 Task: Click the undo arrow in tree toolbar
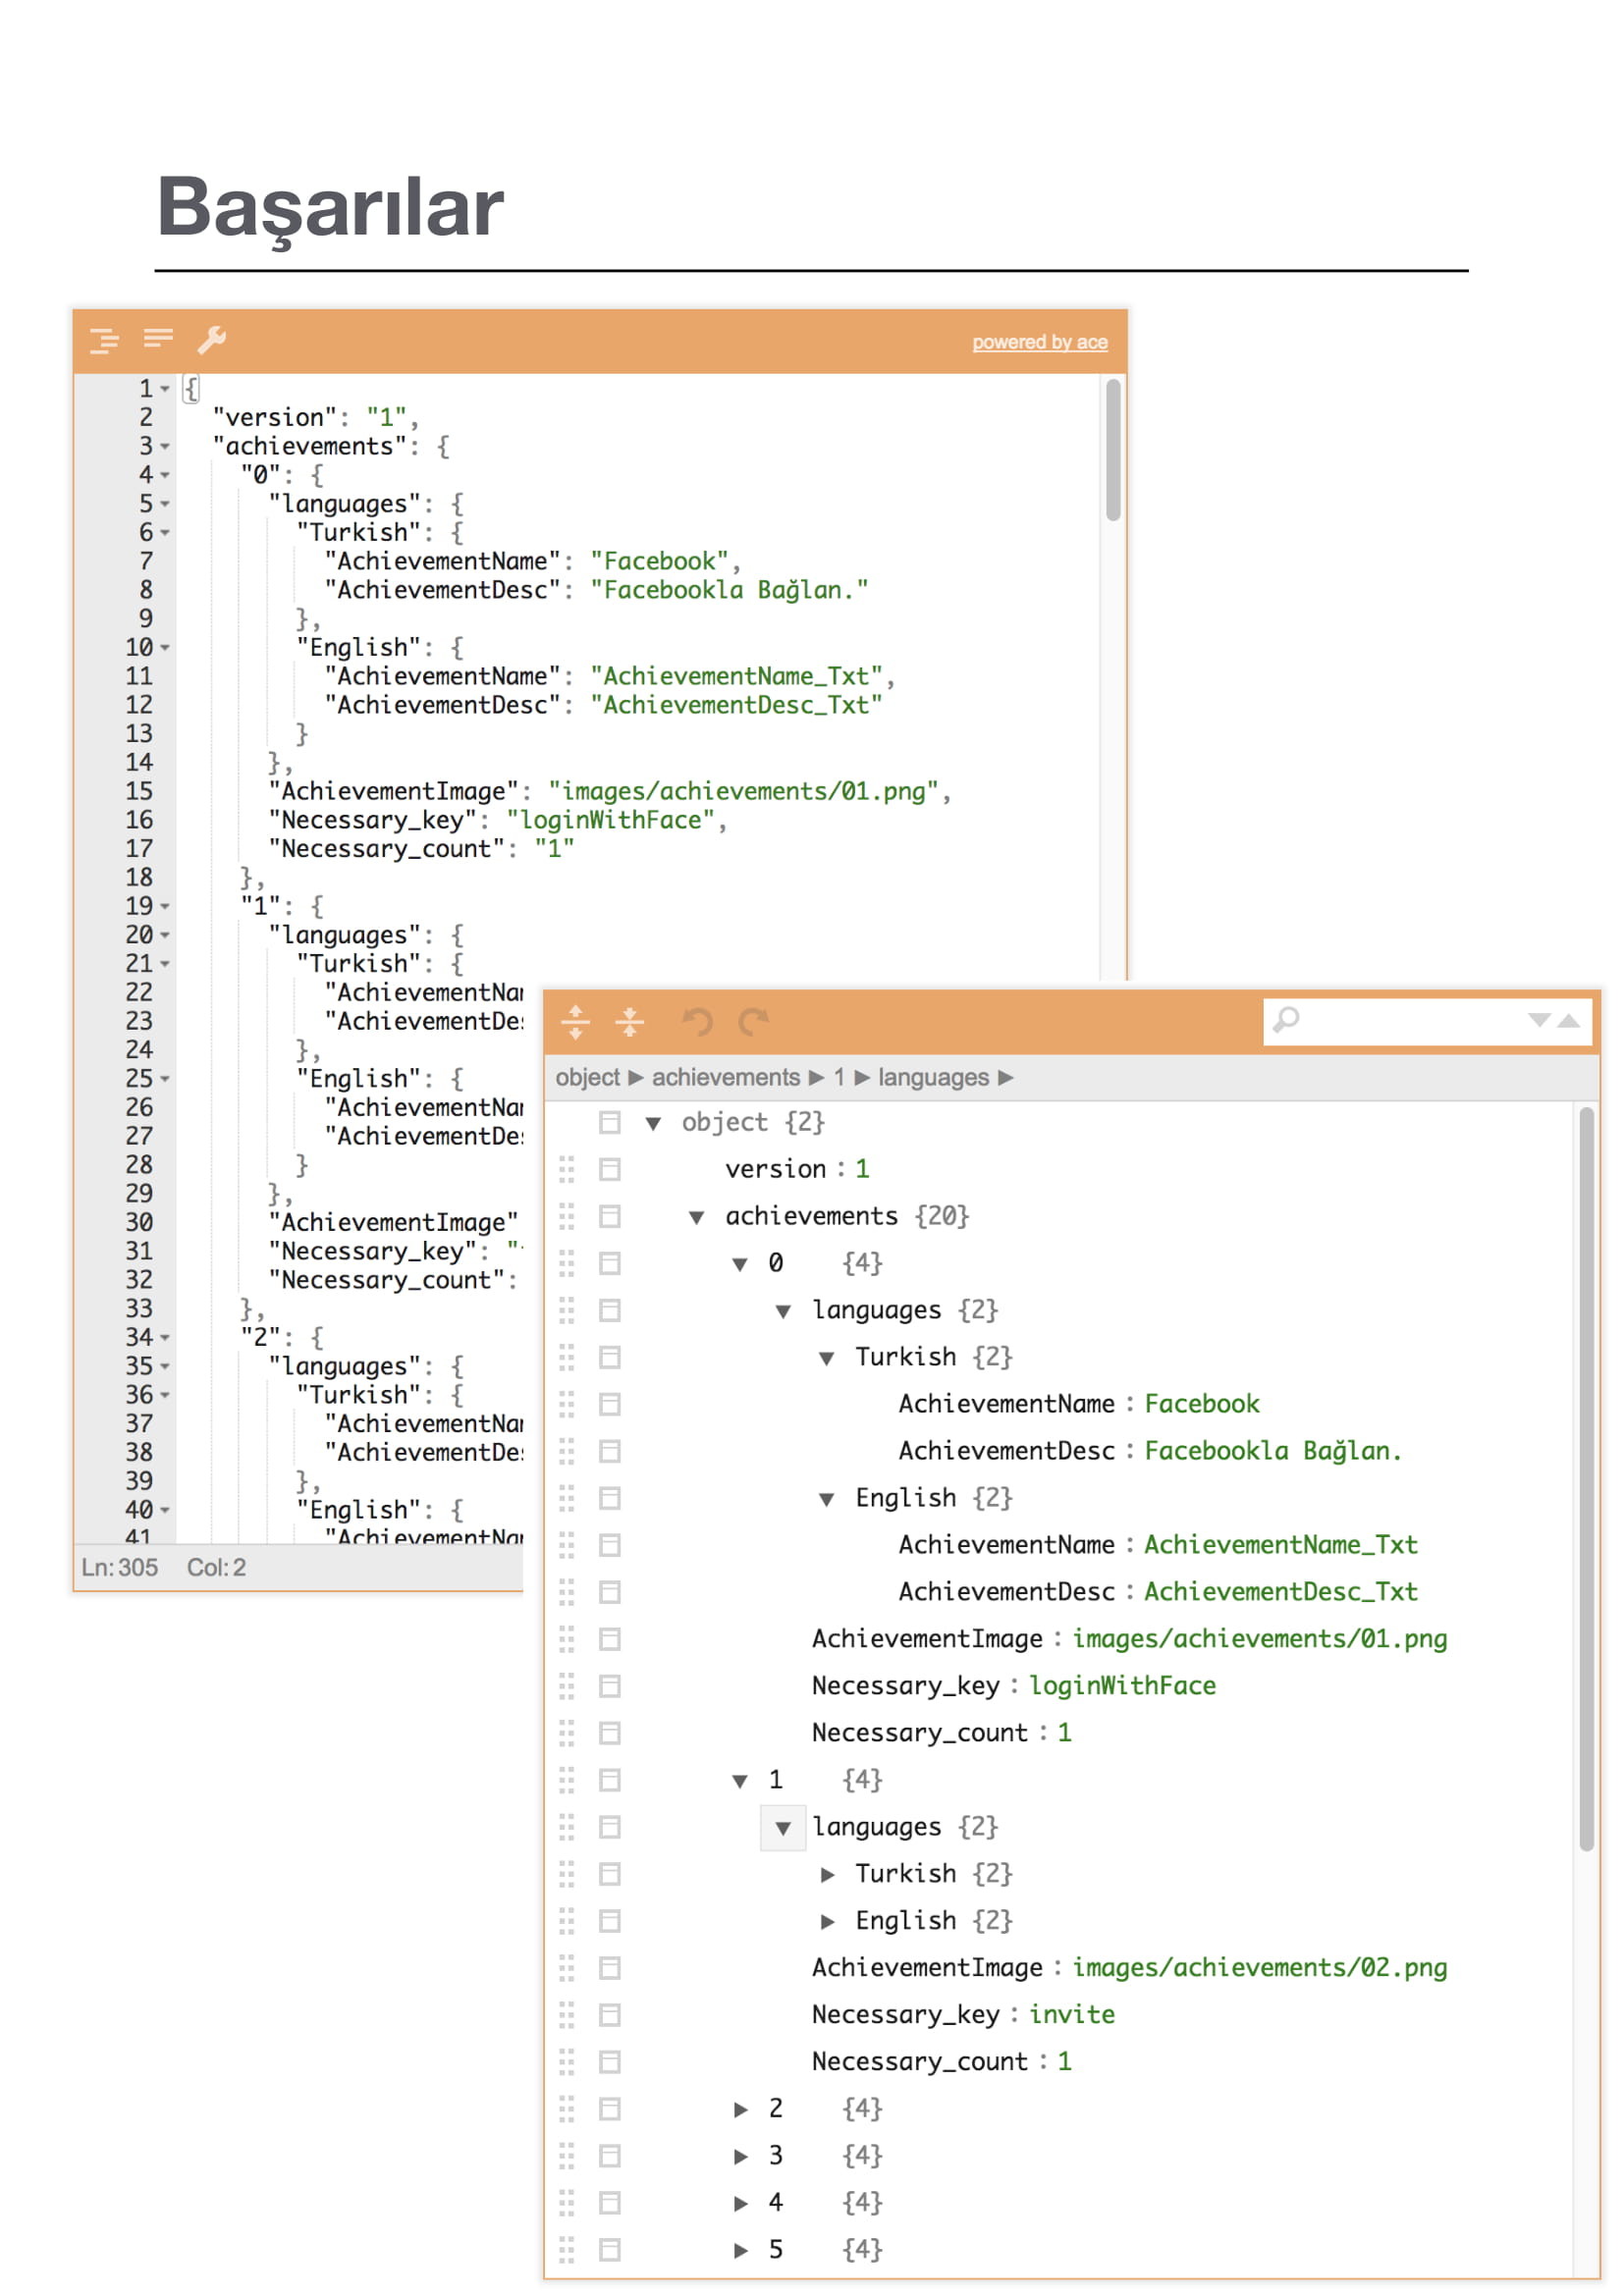698,1022
